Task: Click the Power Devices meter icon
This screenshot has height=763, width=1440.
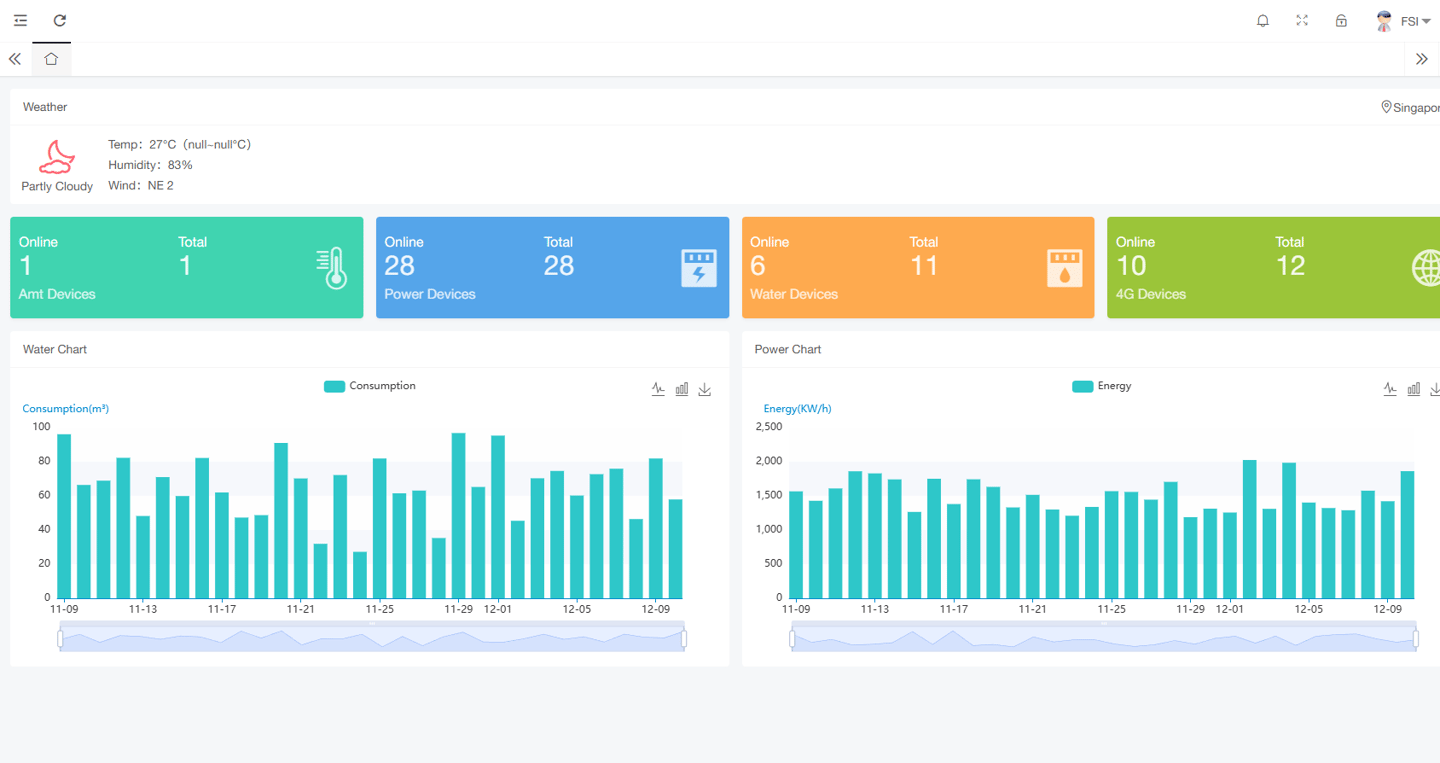Action: tap(699, 268)
